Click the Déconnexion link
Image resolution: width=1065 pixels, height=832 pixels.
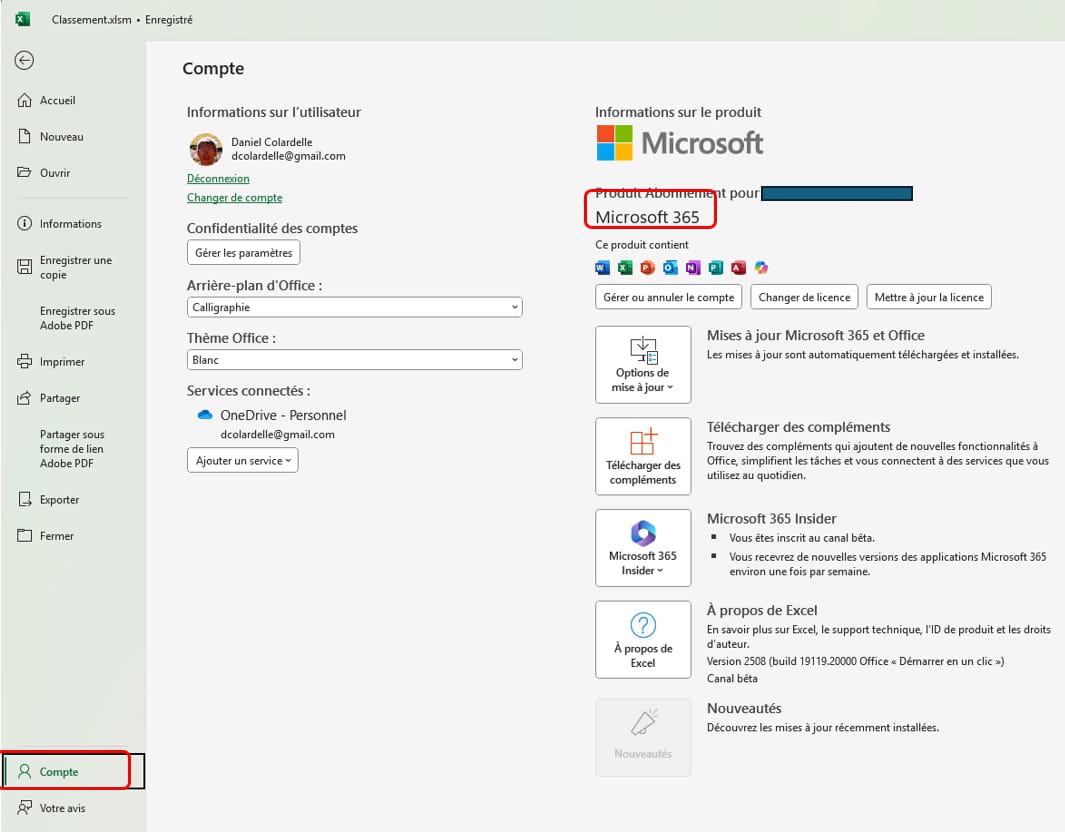[218, 179]
